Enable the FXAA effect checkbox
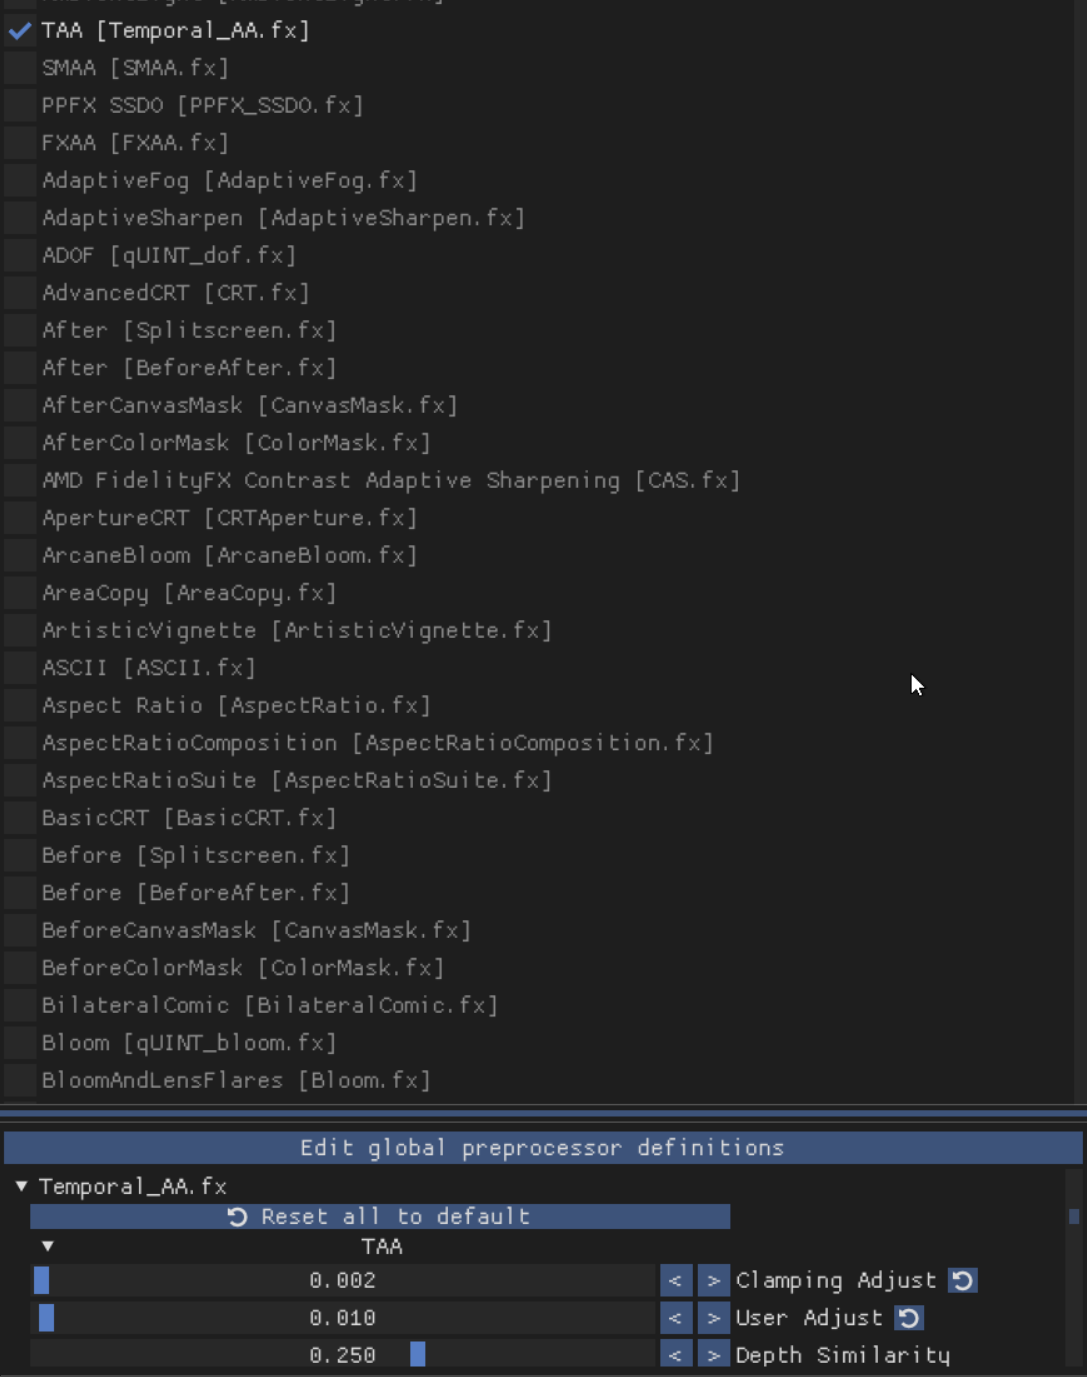1087x1377 pixels. point(20,143)
